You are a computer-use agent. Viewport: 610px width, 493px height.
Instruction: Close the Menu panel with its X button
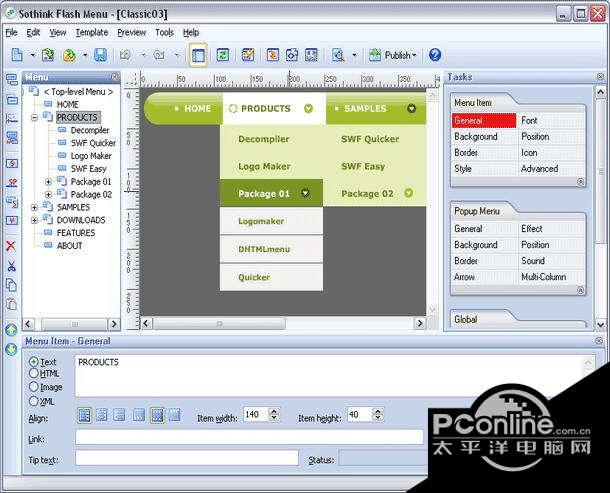click(x=114, y=77)
